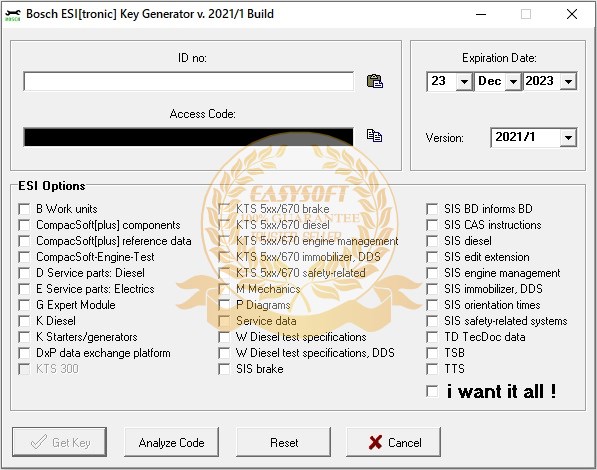The width and height of the screenshot is (597, 470).
Task: Enable the Service data option
Action: (x=224, y=321)
